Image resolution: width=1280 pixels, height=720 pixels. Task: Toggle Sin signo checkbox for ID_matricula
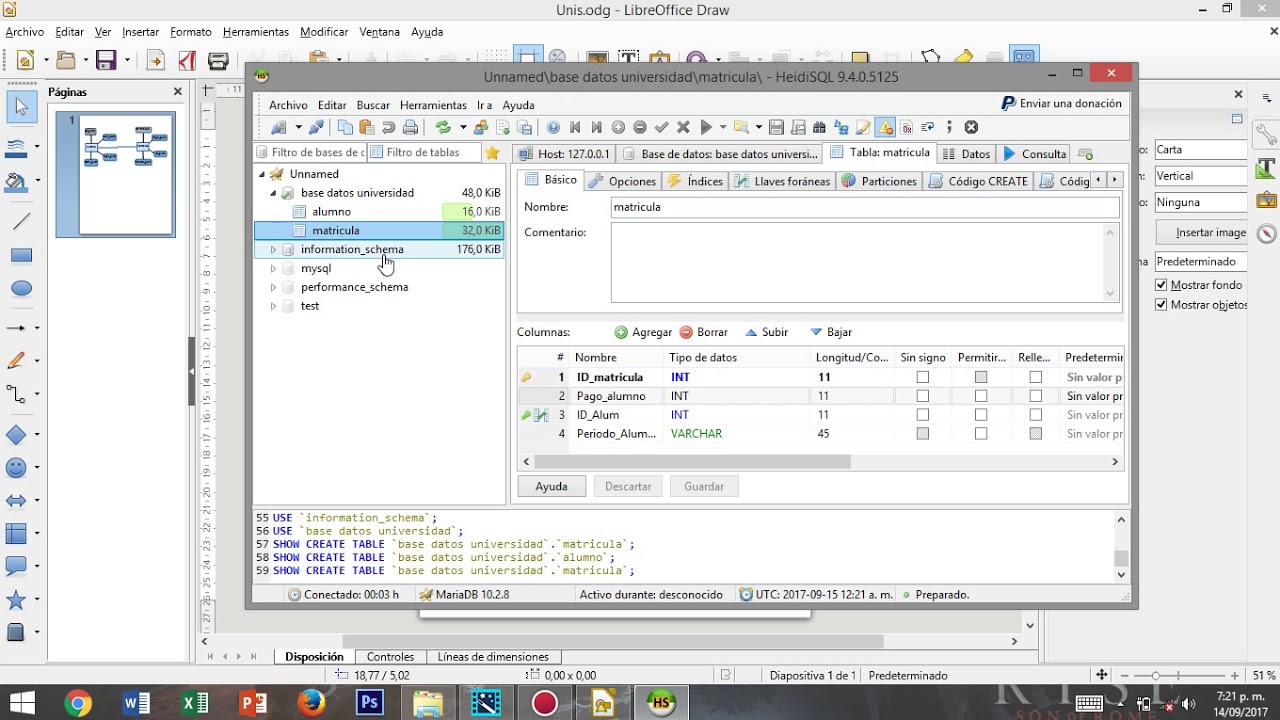tap(923, 377)
